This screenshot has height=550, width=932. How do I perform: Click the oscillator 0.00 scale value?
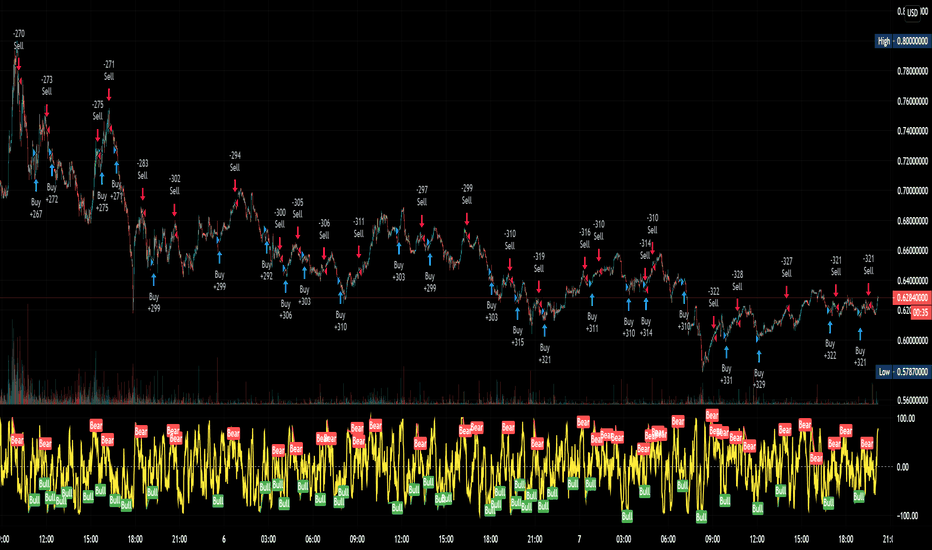(x=902, y=467)
